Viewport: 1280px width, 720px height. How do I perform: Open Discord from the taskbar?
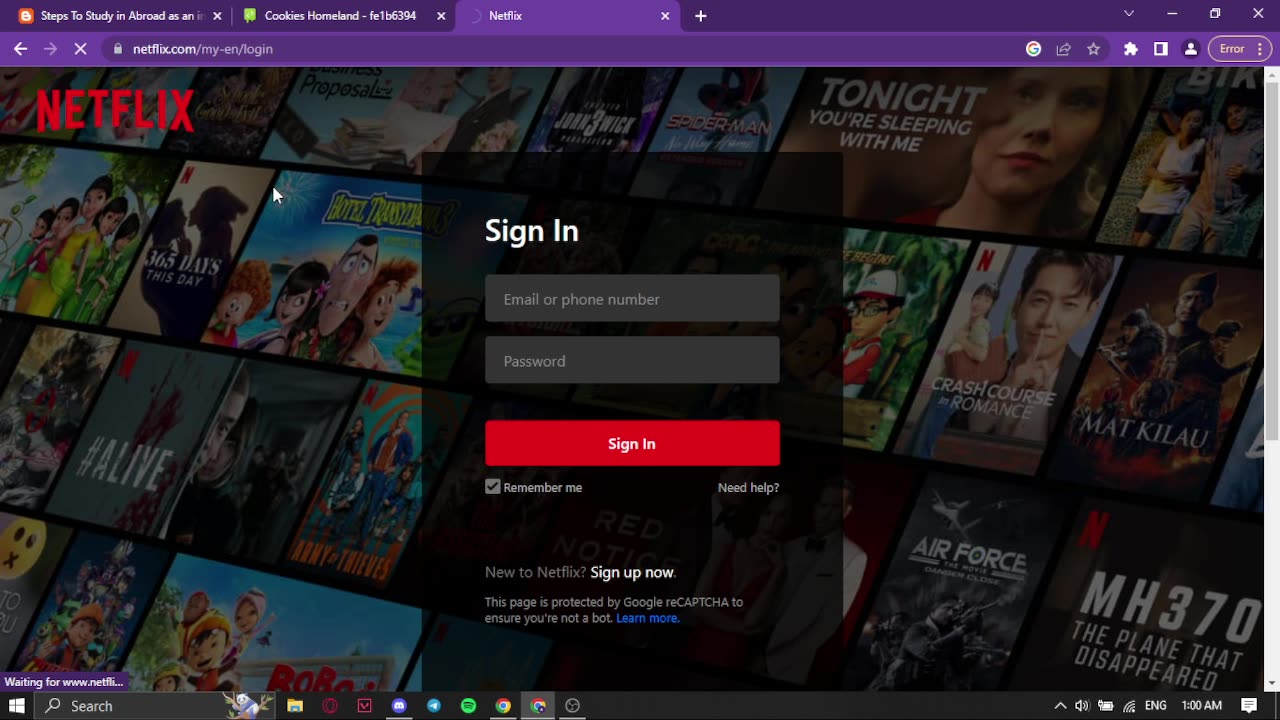click(399, 706)
